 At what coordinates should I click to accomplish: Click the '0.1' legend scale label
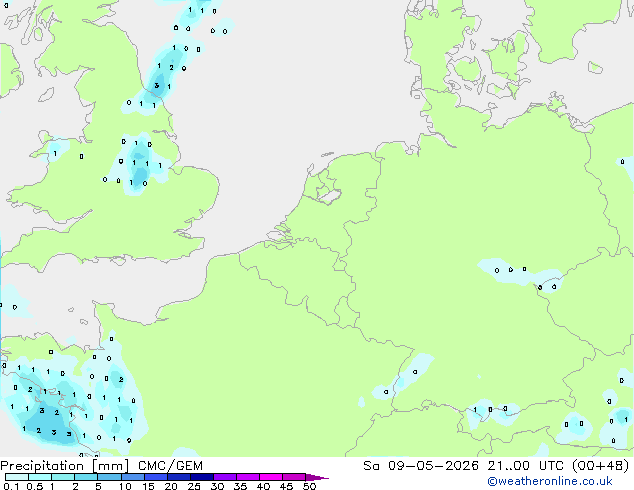pyautogui.click(x=11, y=486)
